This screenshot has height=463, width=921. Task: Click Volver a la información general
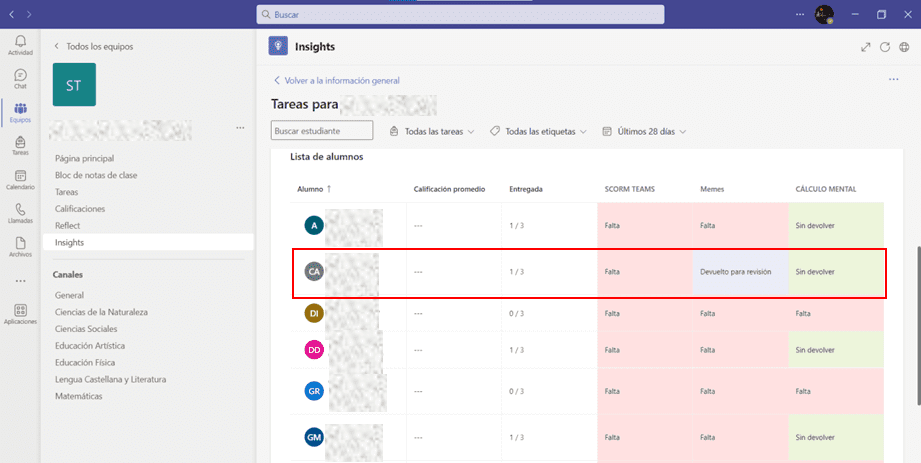337,80
